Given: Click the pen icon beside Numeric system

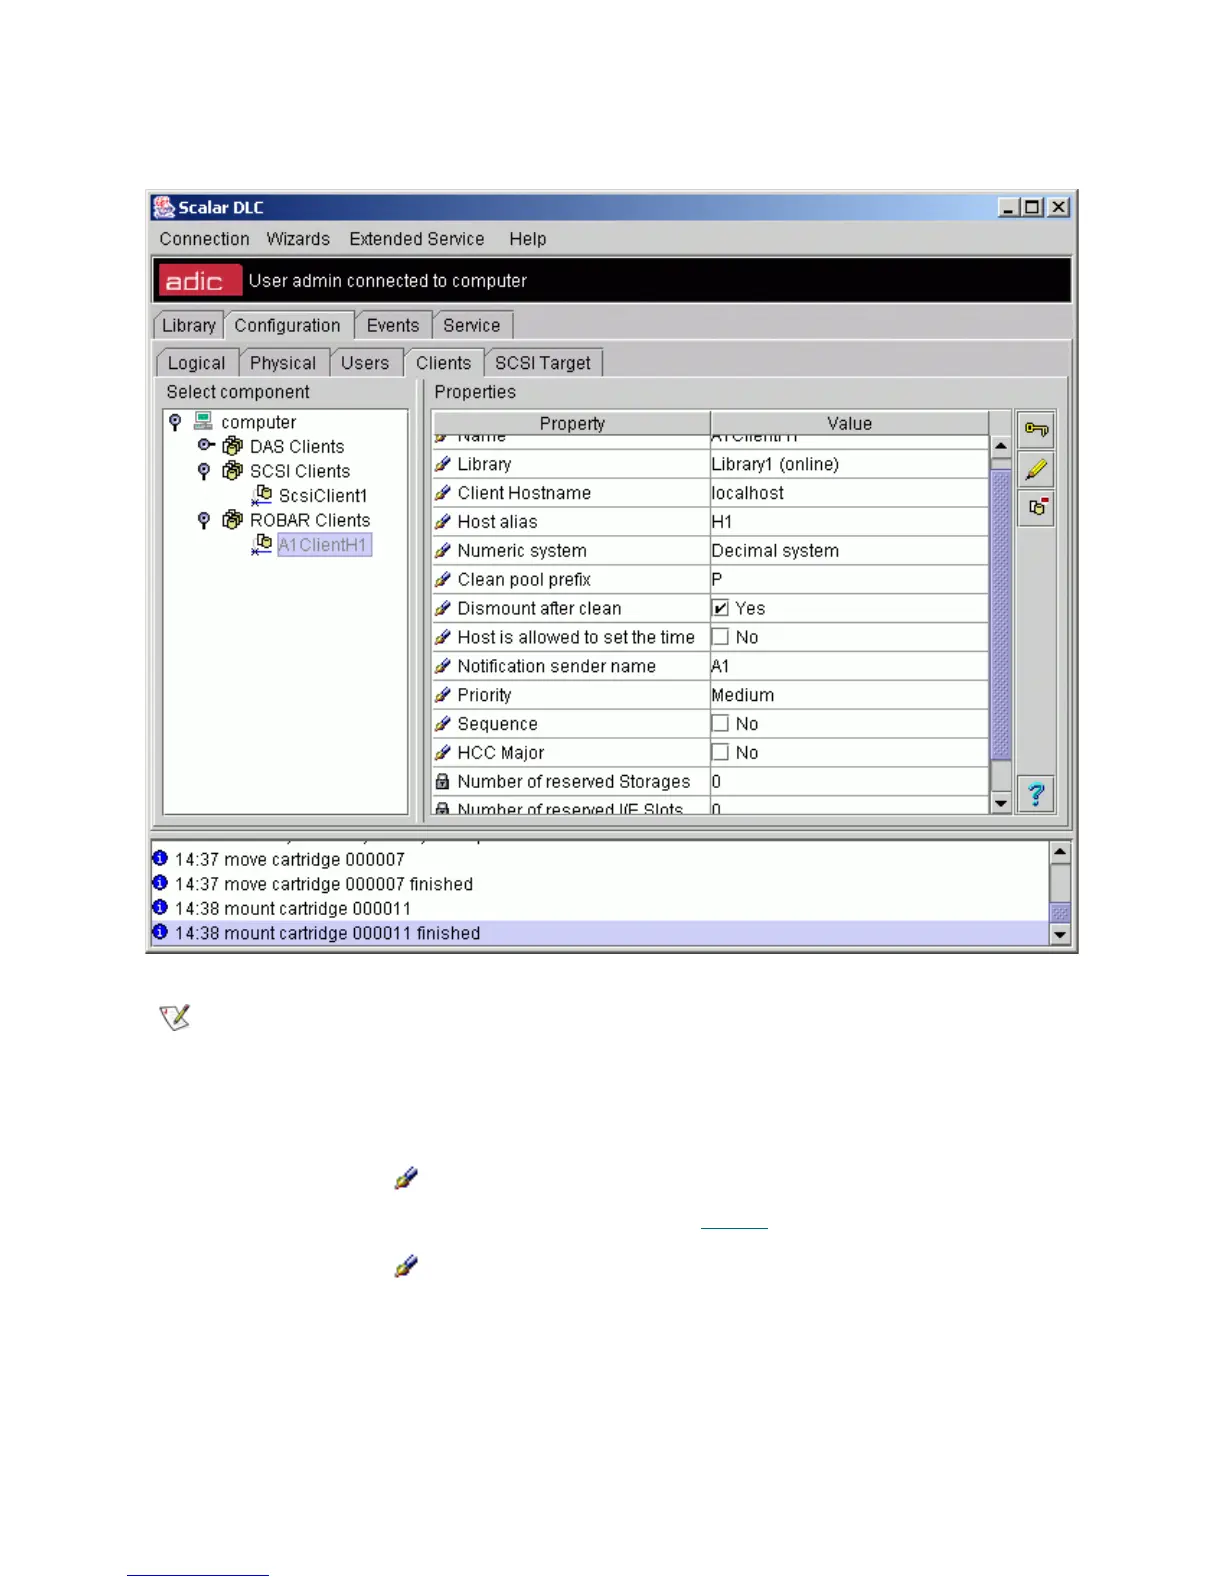Looking at the screenshot, I should pyautogui.click(x=443, y=551).
